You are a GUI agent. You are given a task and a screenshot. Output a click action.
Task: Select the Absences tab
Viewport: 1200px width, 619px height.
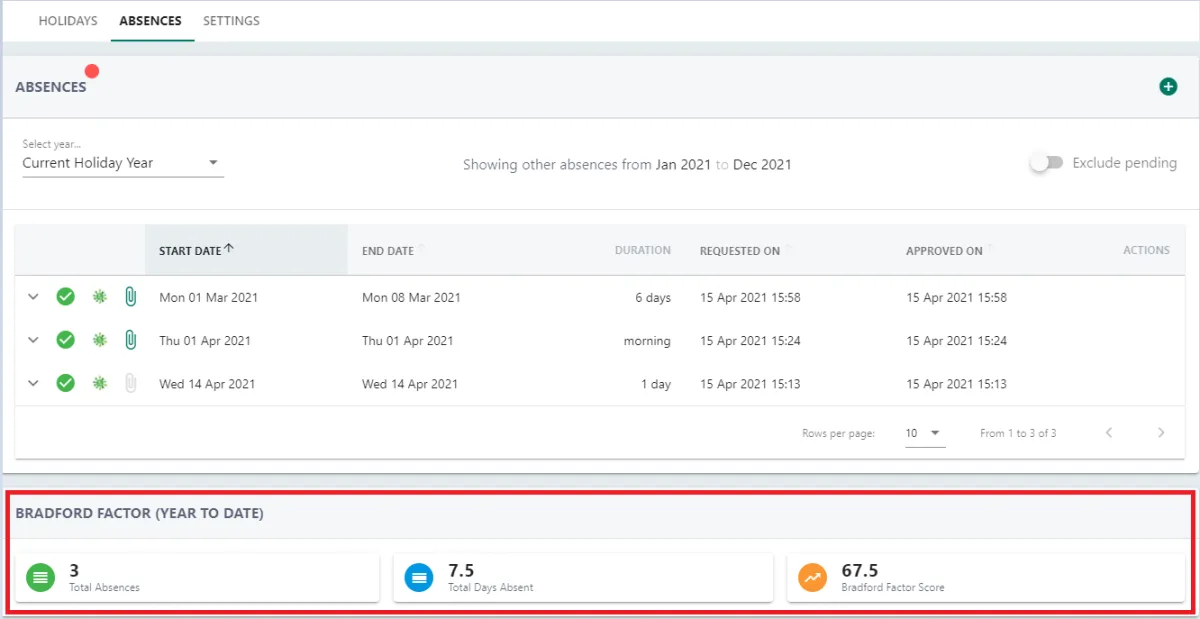[x=150, y=21]
